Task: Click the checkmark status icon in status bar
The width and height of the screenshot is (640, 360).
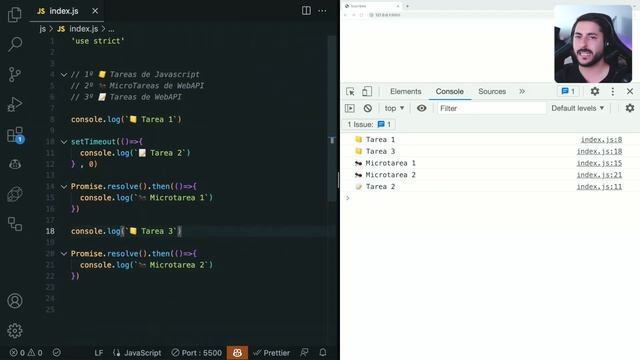Action: point(57,353)
